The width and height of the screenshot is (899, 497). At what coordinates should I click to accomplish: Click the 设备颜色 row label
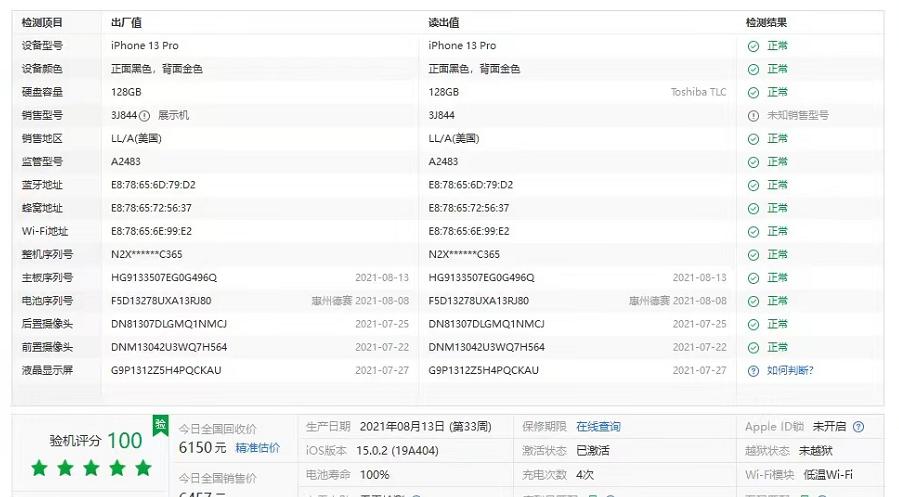42,69
